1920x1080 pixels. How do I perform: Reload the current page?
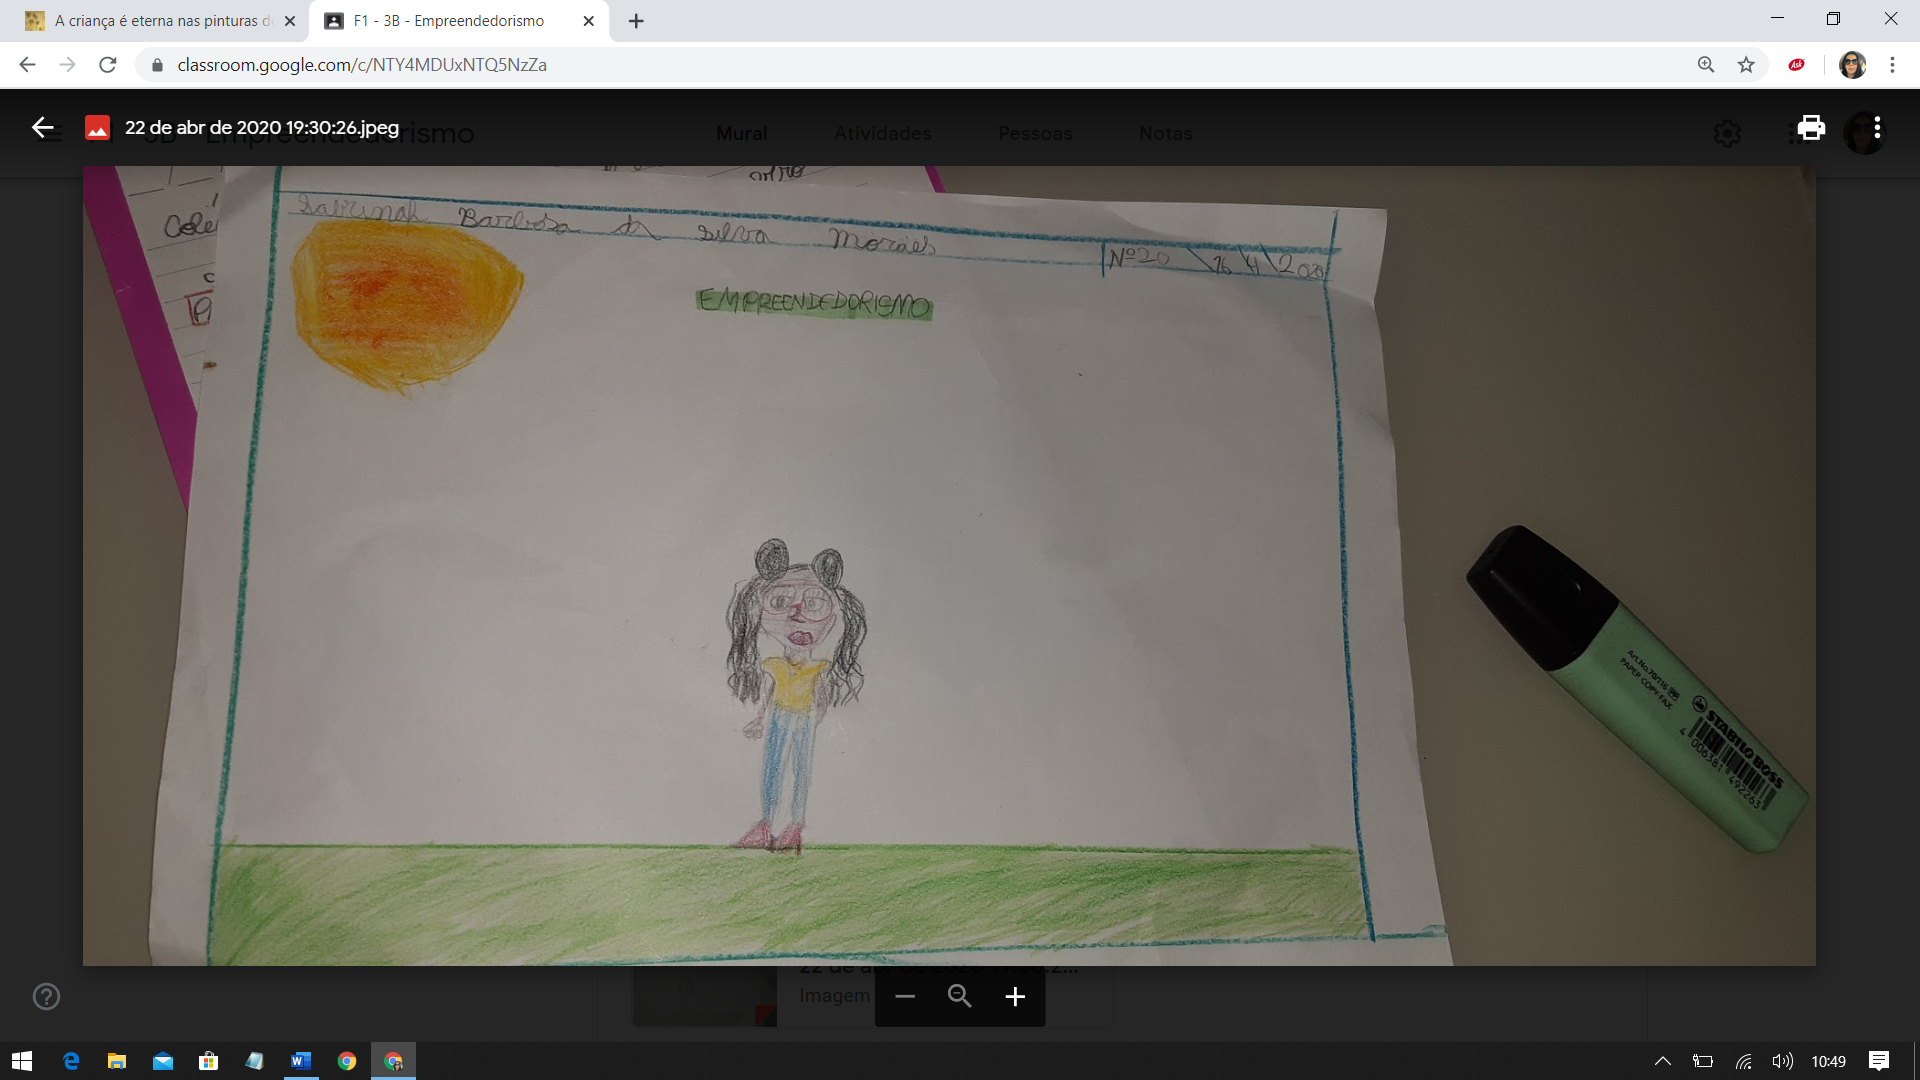[x=108, y=65]
